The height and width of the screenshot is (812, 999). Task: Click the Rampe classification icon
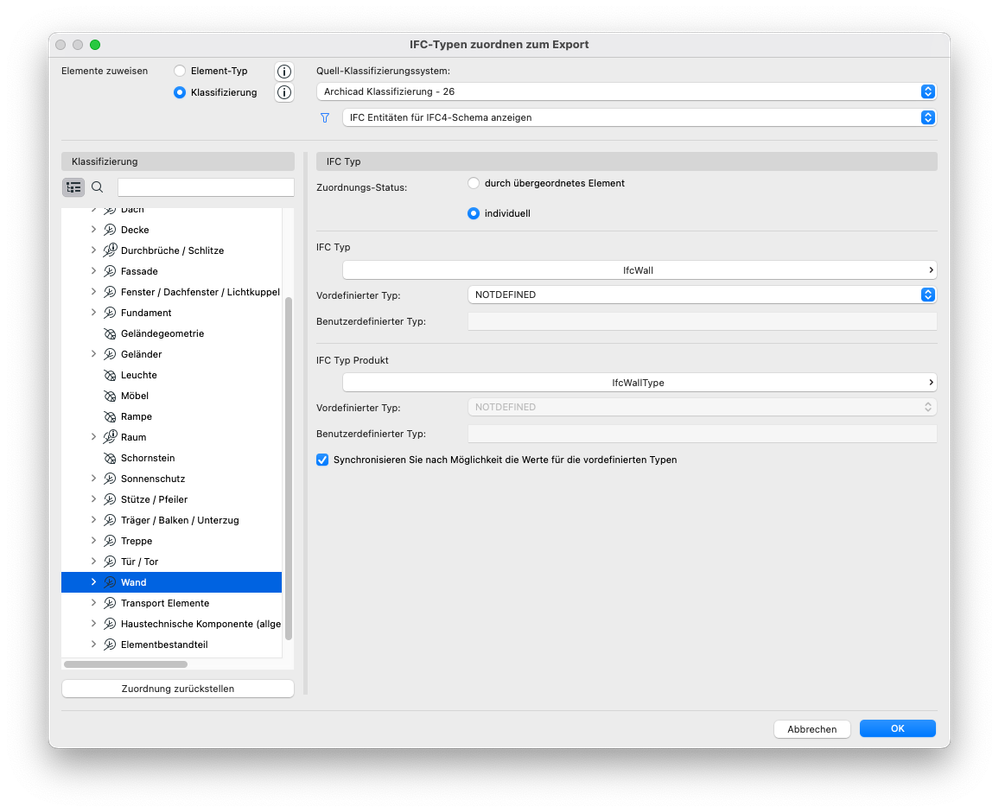110,417
